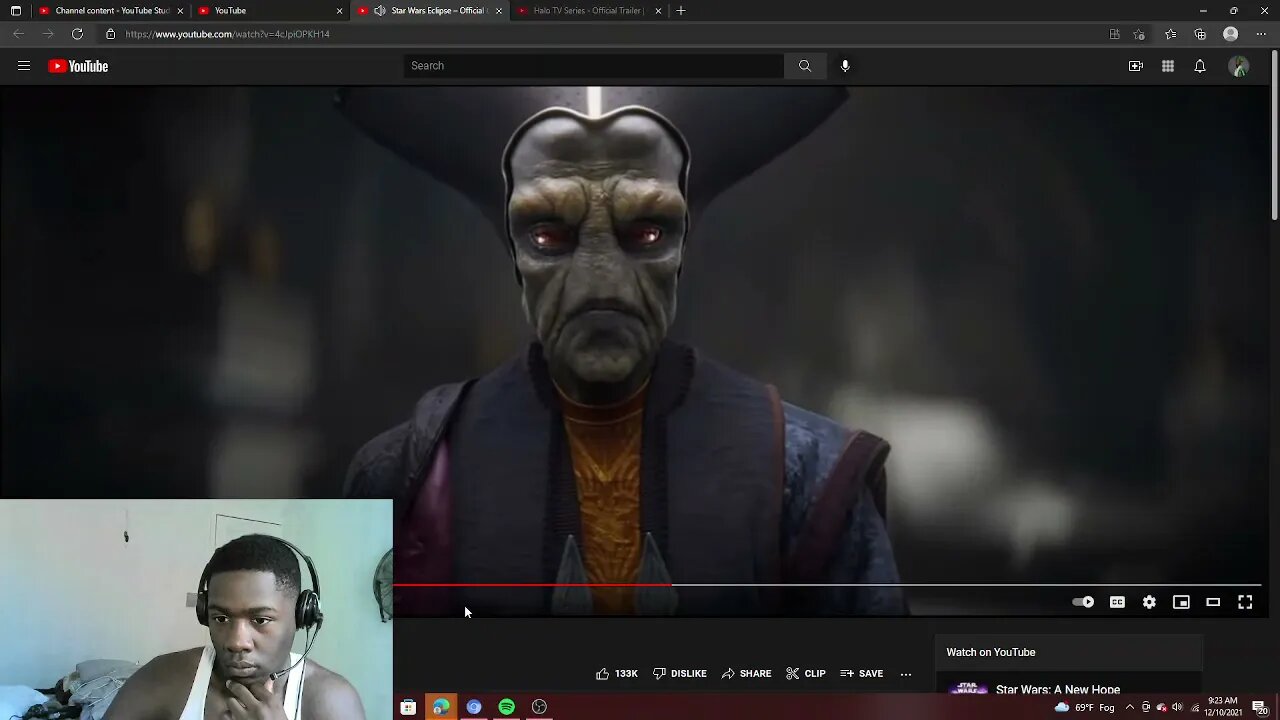The height and width of the screenshot is (720, 1280).
Task: Add this page to favorites star
Action: pyautogui.click(x=1139, y=34)
